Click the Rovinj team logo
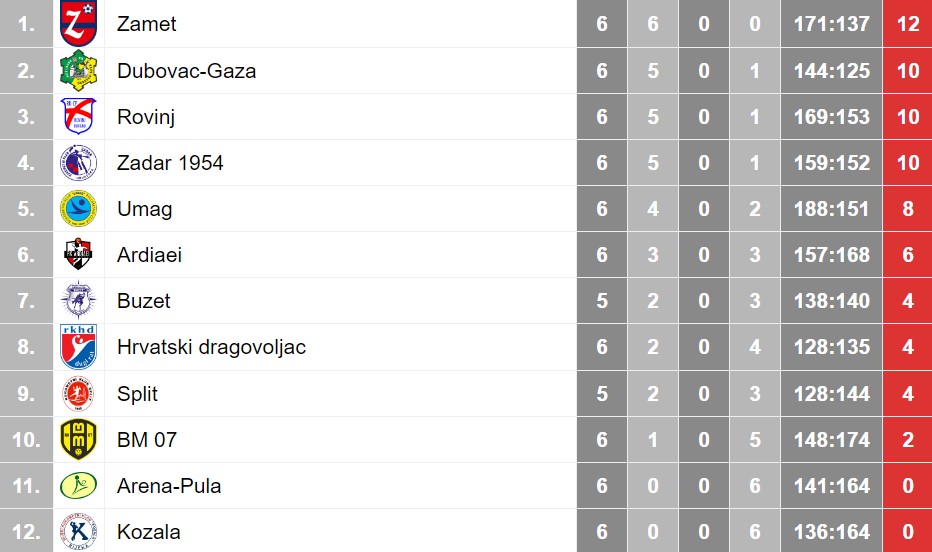The image size is (932, 552). pos(78,117)
